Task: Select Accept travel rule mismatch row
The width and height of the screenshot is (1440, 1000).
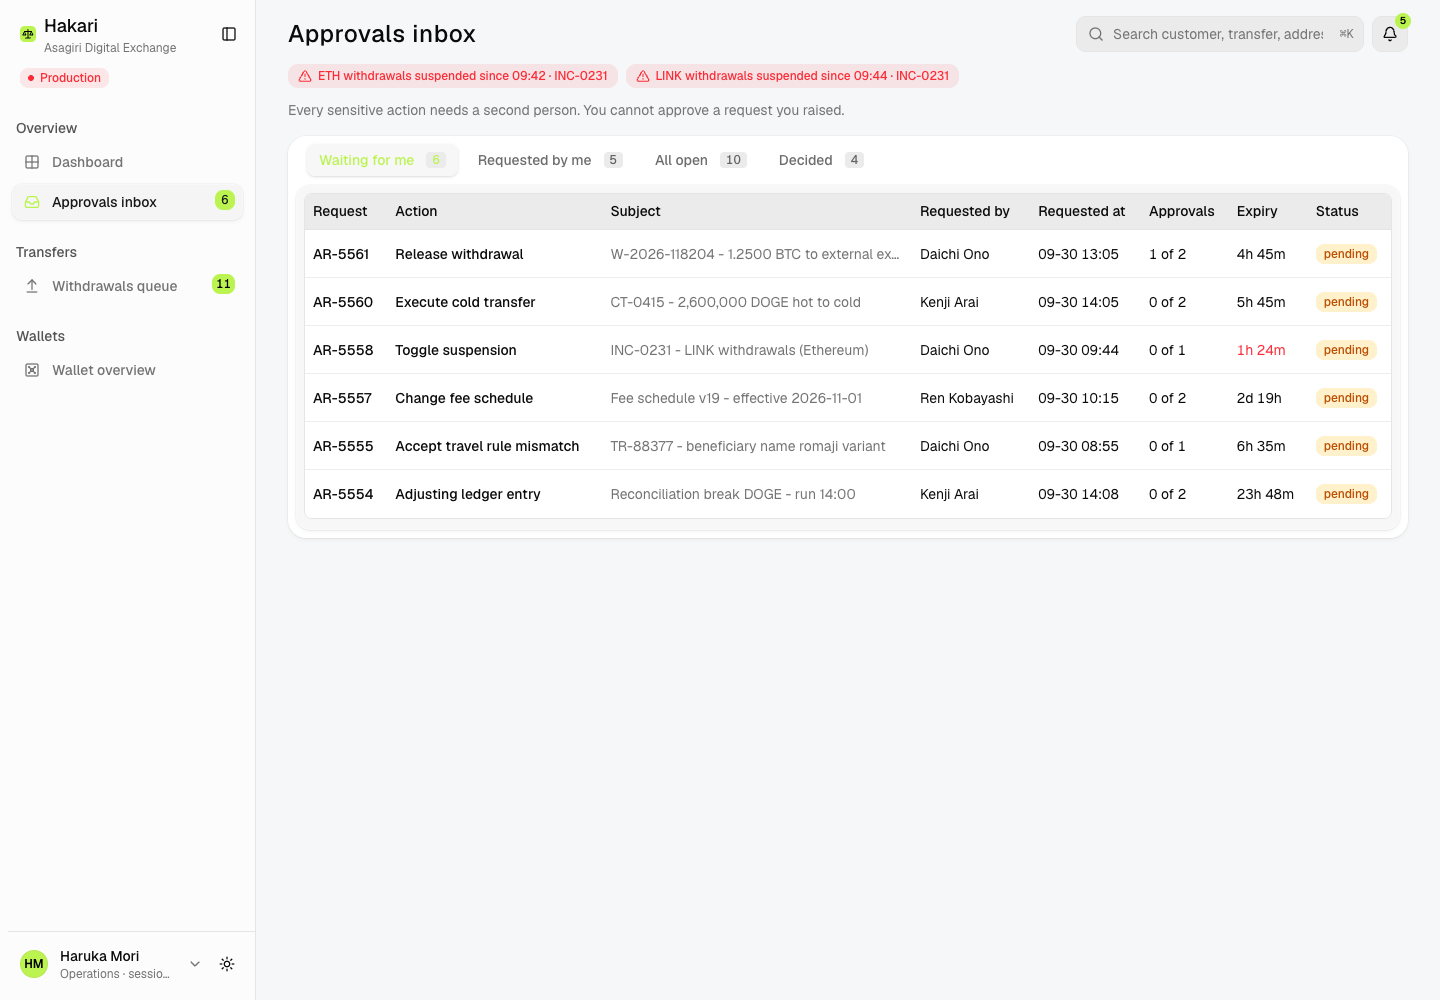Action: (x=848, y=446)
